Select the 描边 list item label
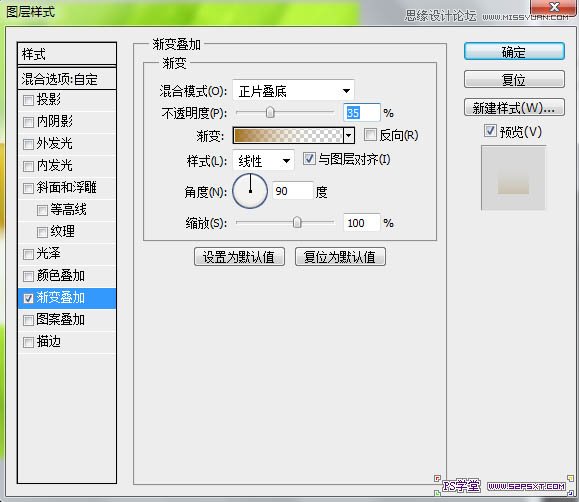Screen dimensions: 579x502 pos(48,342)
